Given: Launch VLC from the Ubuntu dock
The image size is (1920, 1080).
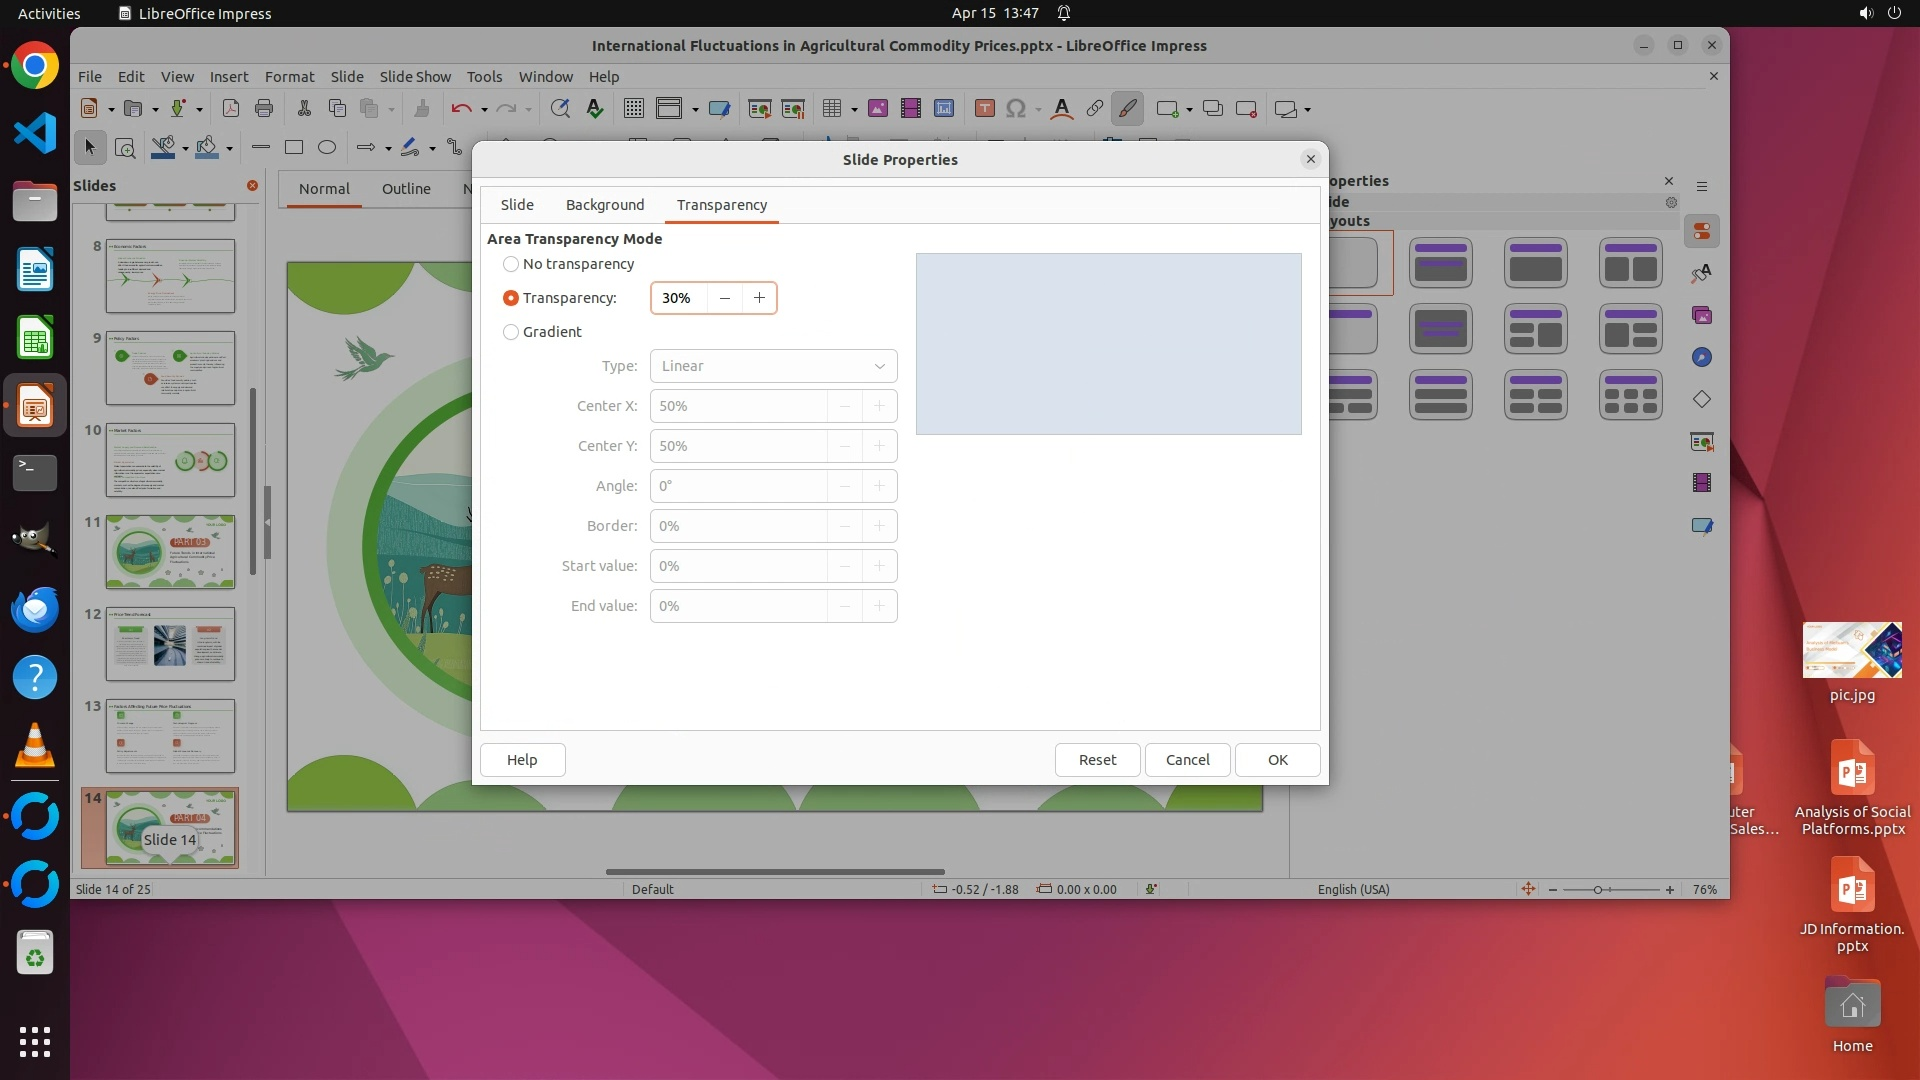Looking at the screenshot, I should [x=35, y=746].
